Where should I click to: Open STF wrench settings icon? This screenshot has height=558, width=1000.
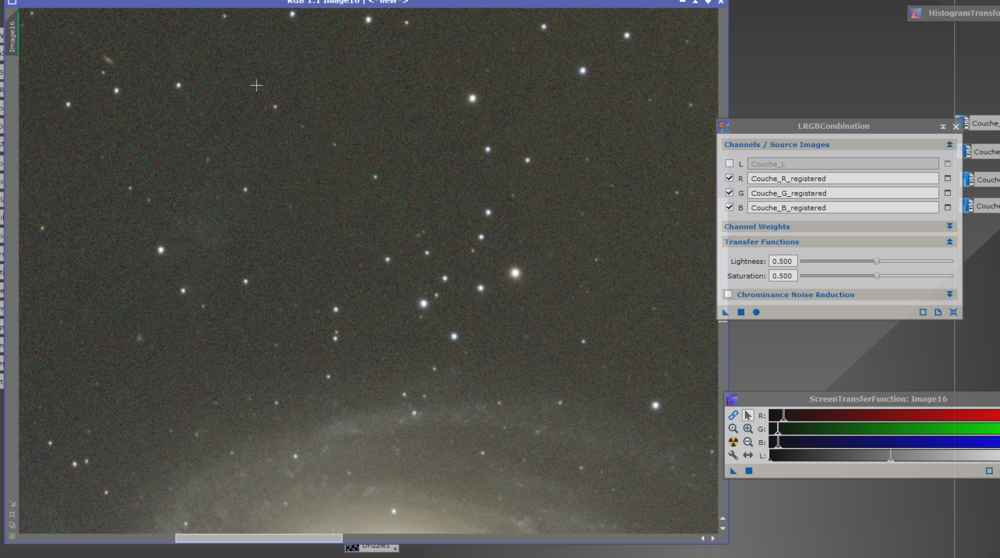click(x=733, y=455)
